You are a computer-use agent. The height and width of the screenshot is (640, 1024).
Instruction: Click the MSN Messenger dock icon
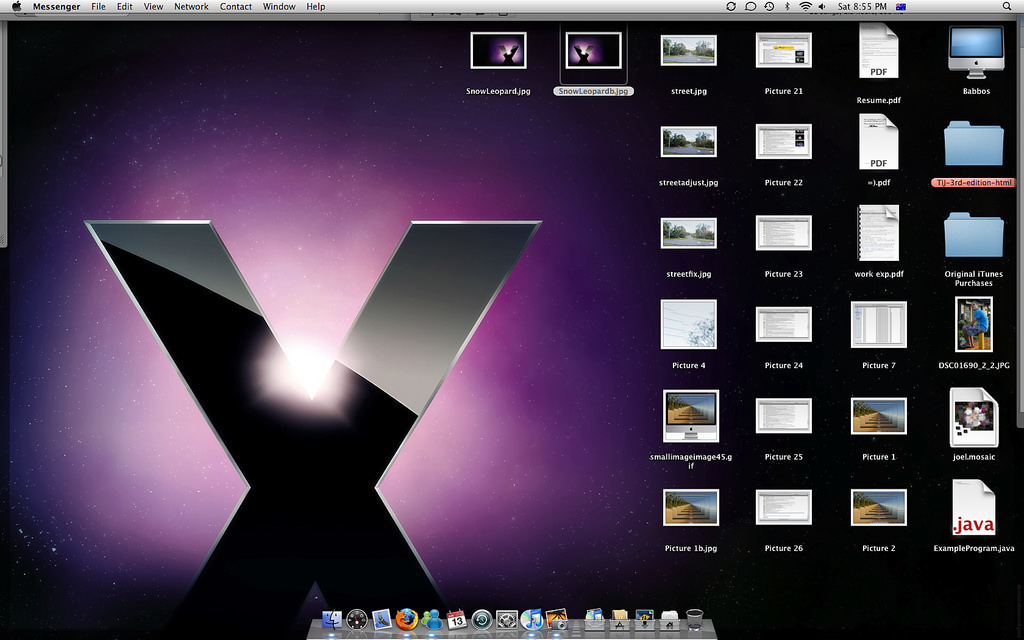click(432, 620)
